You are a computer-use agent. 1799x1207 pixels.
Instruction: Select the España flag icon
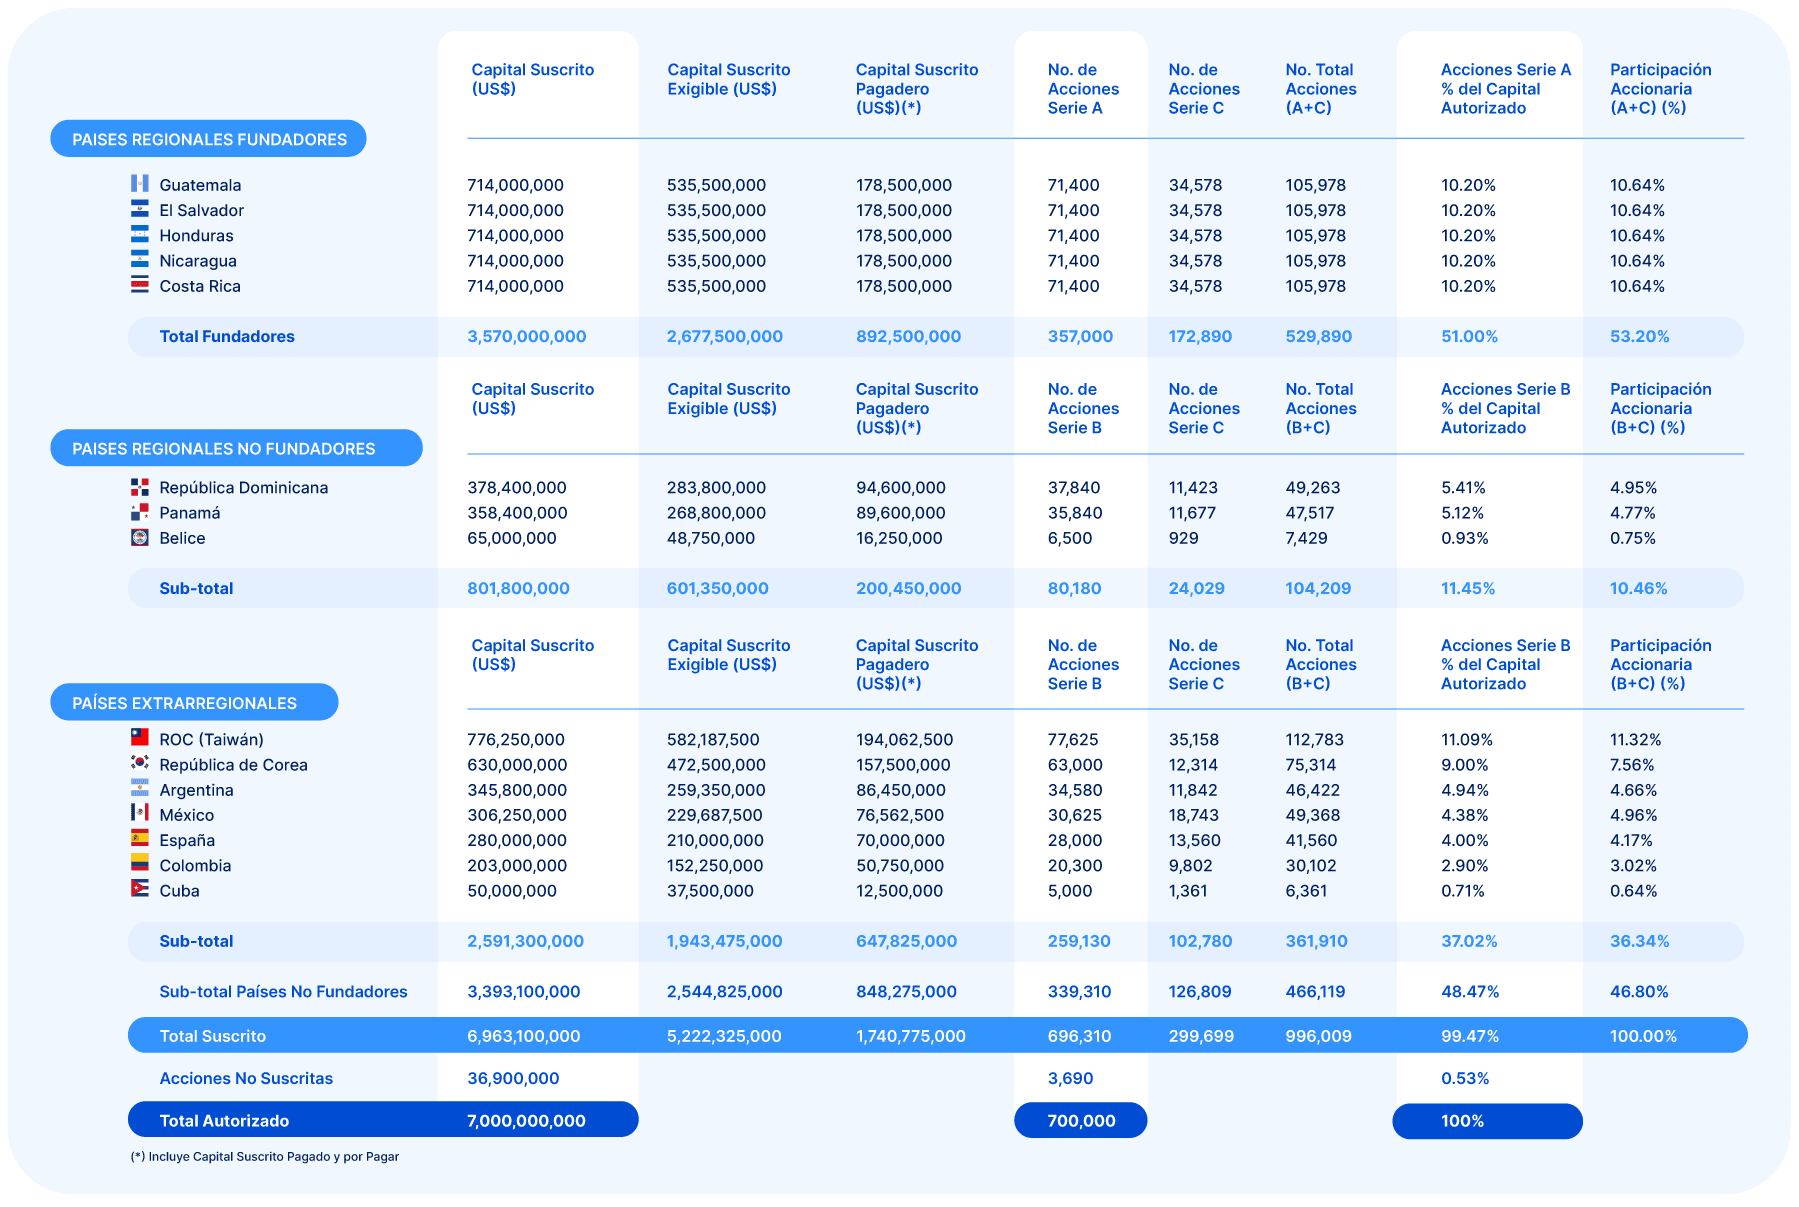[x=140, y=839]
